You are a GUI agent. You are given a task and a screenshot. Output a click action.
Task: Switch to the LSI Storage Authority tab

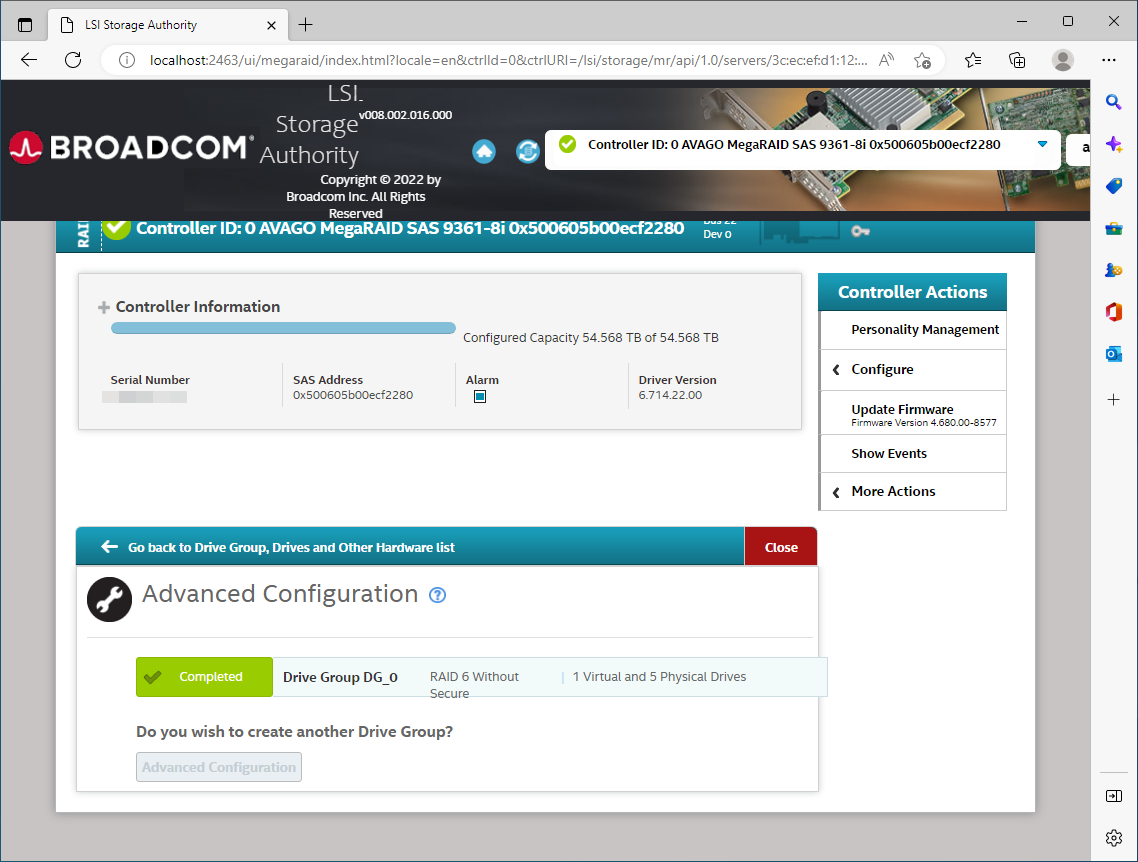pos(168,25)
